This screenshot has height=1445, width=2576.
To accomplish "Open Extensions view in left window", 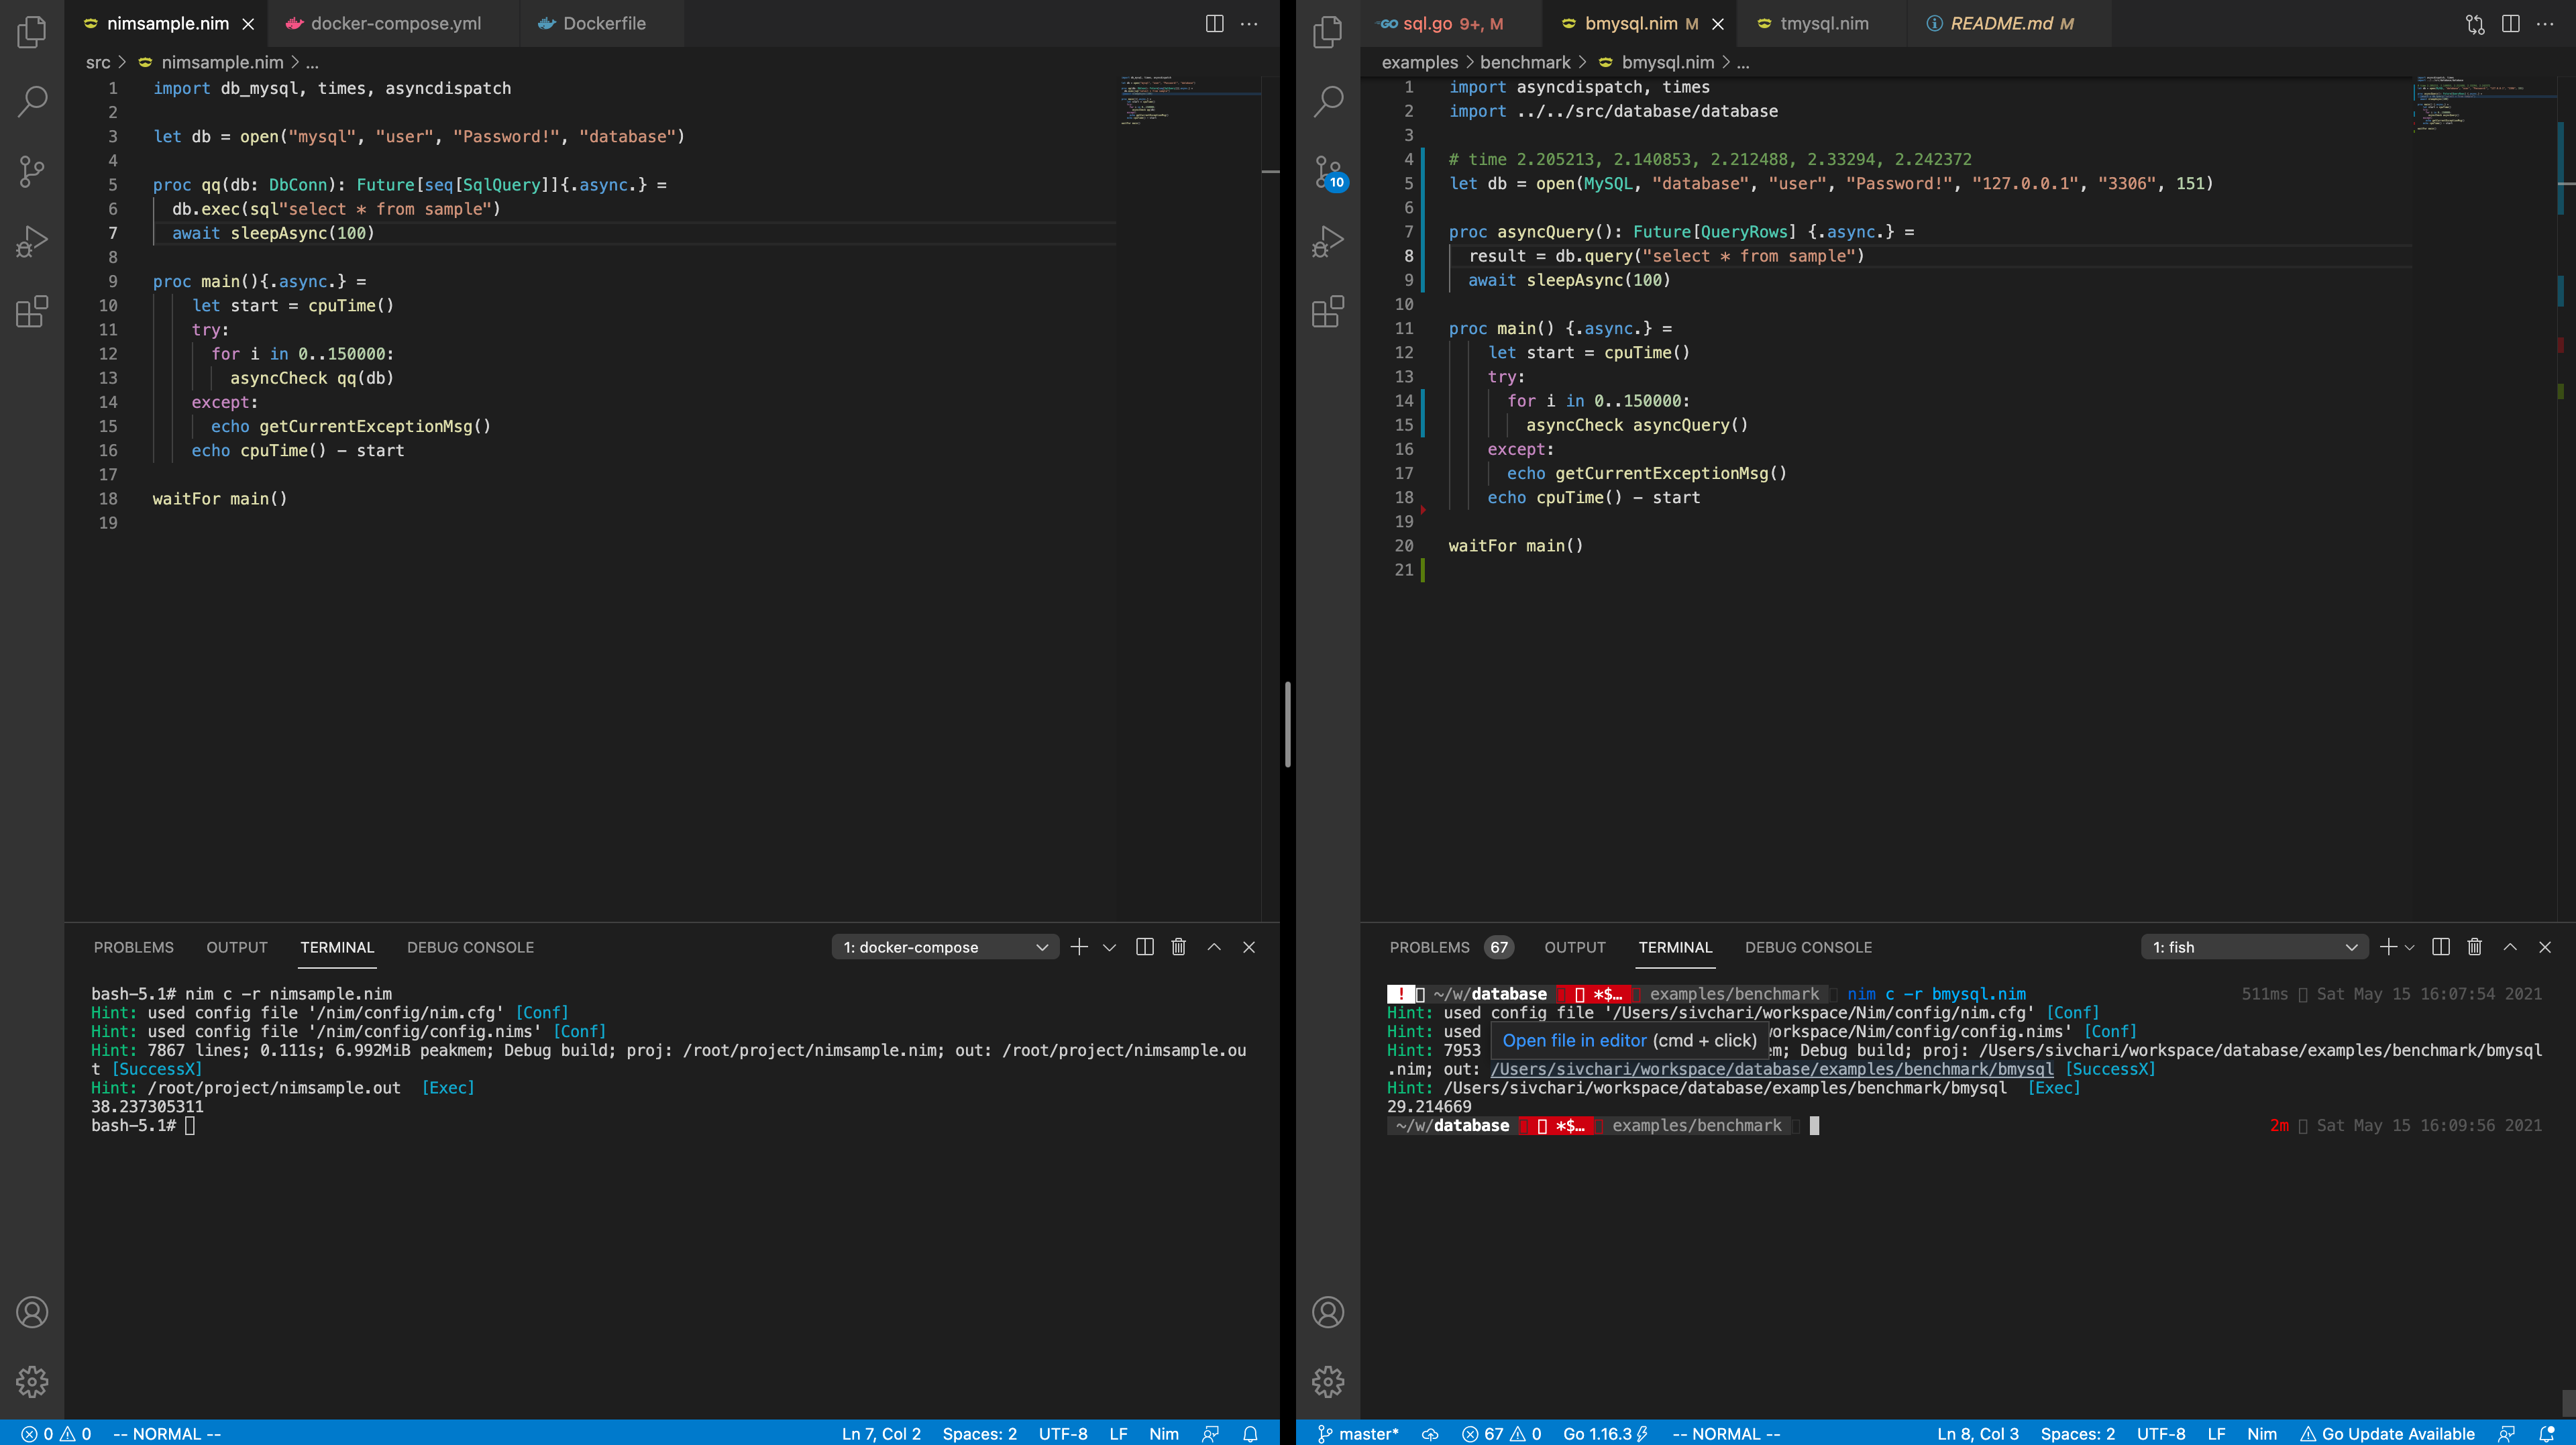I will click(32, 312).
